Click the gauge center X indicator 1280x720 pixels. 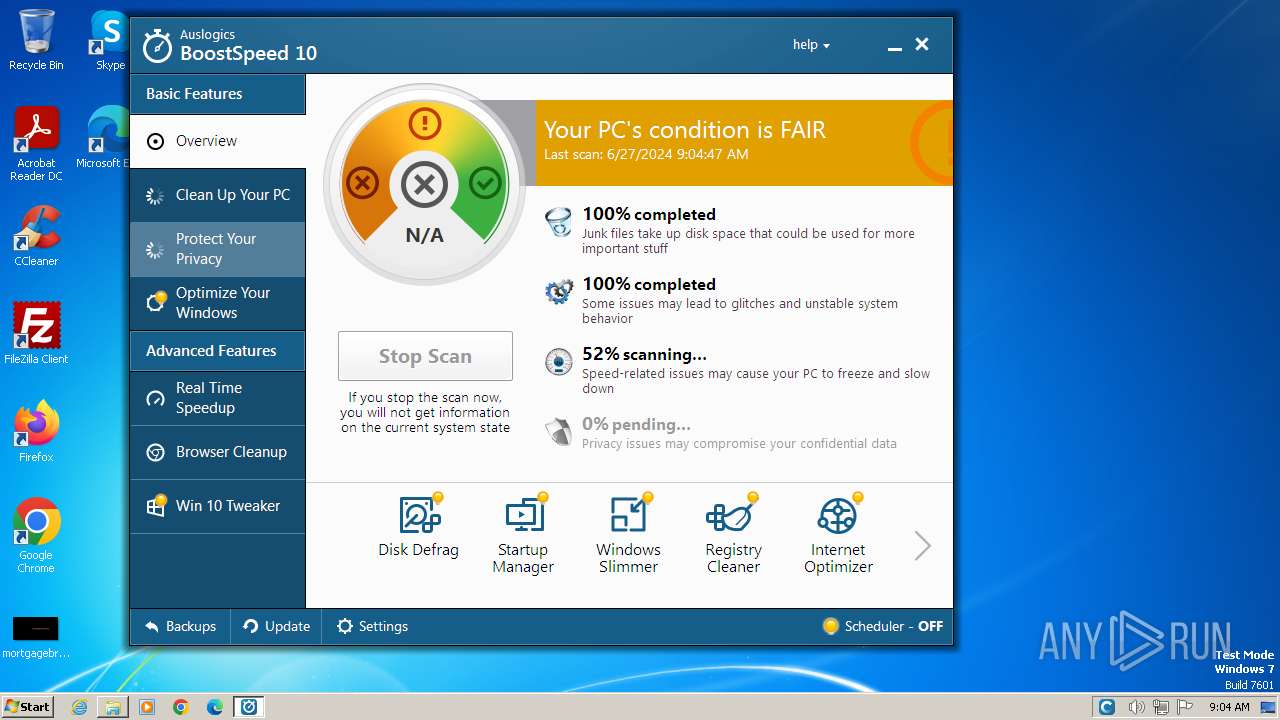[425, 184]
